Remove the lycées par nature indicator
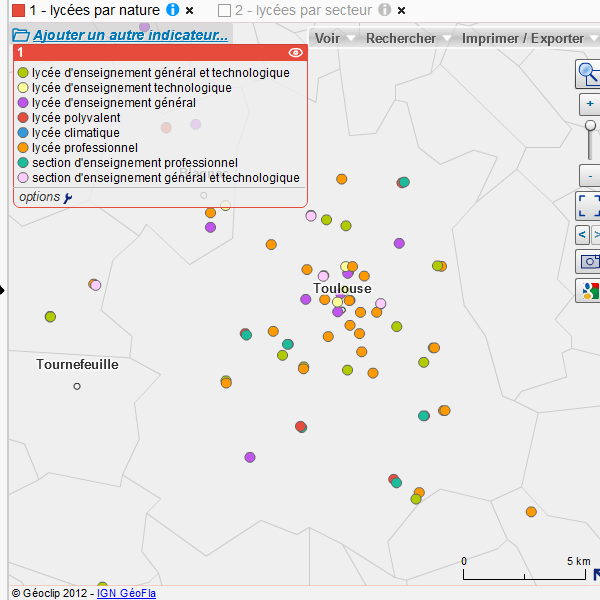600x600 pixels. pos(189,10)
